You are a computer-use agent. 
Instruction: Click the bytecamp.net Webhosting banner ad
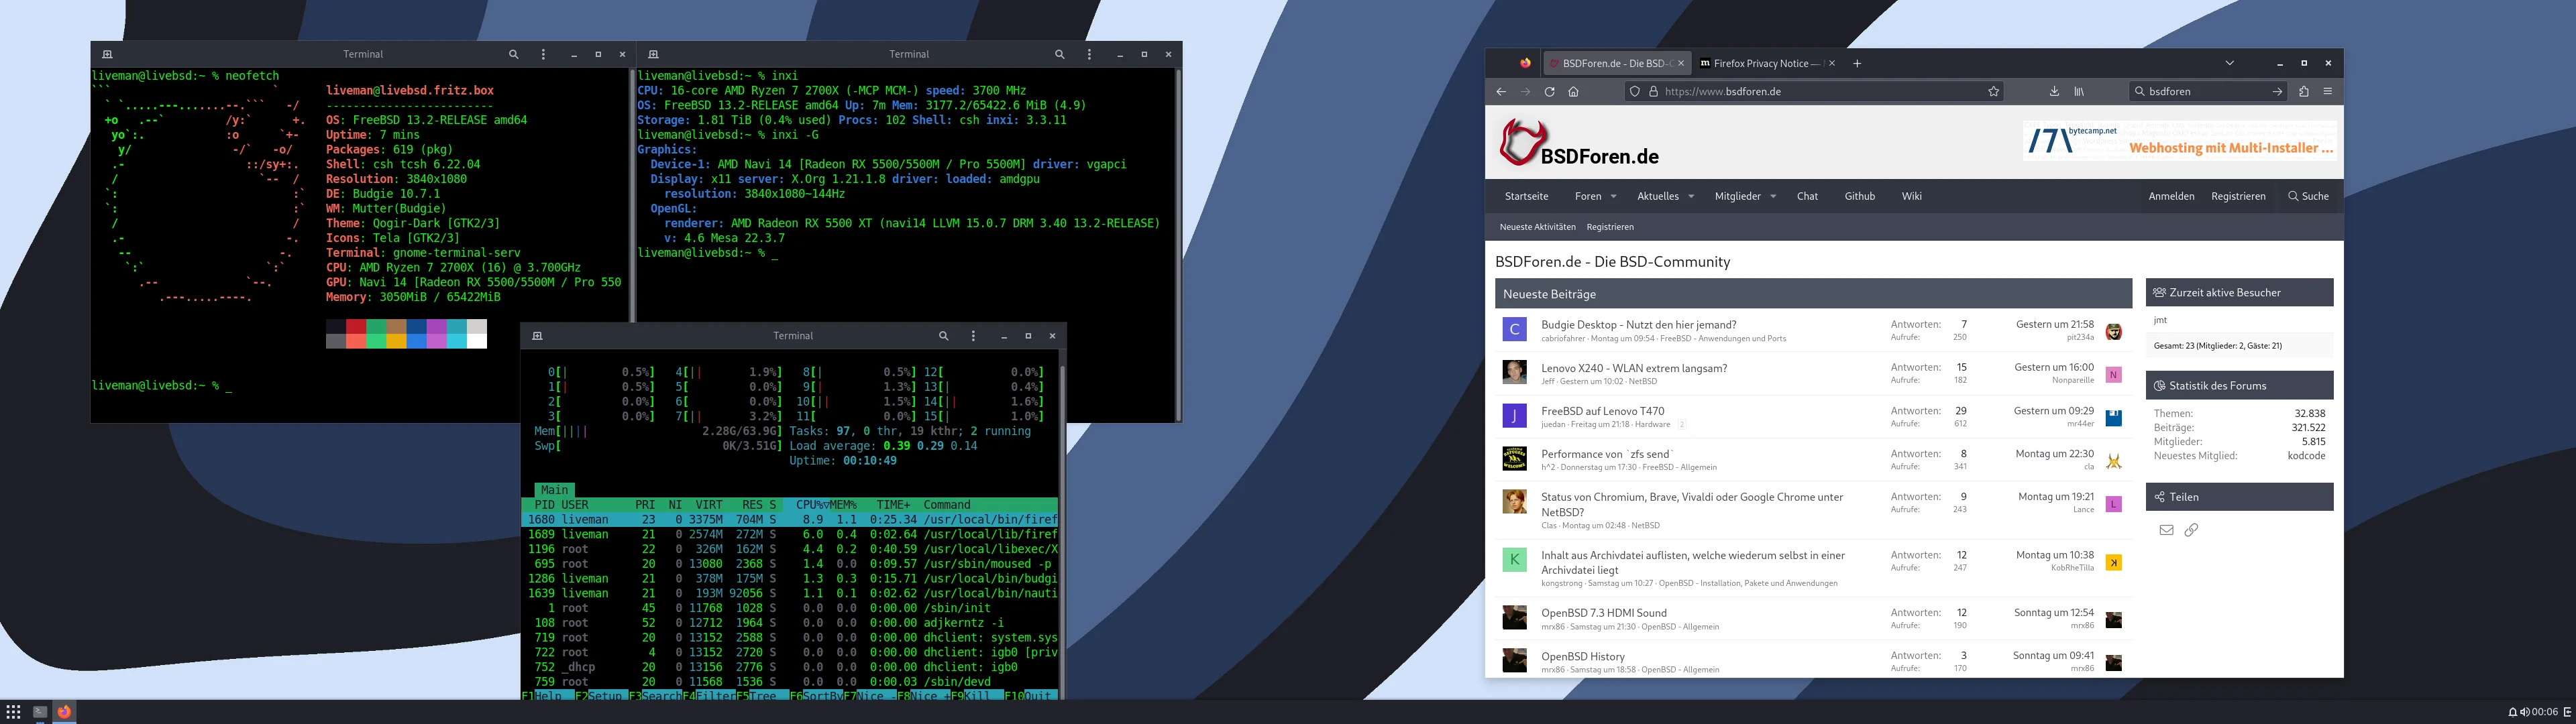coord(2180,141)
